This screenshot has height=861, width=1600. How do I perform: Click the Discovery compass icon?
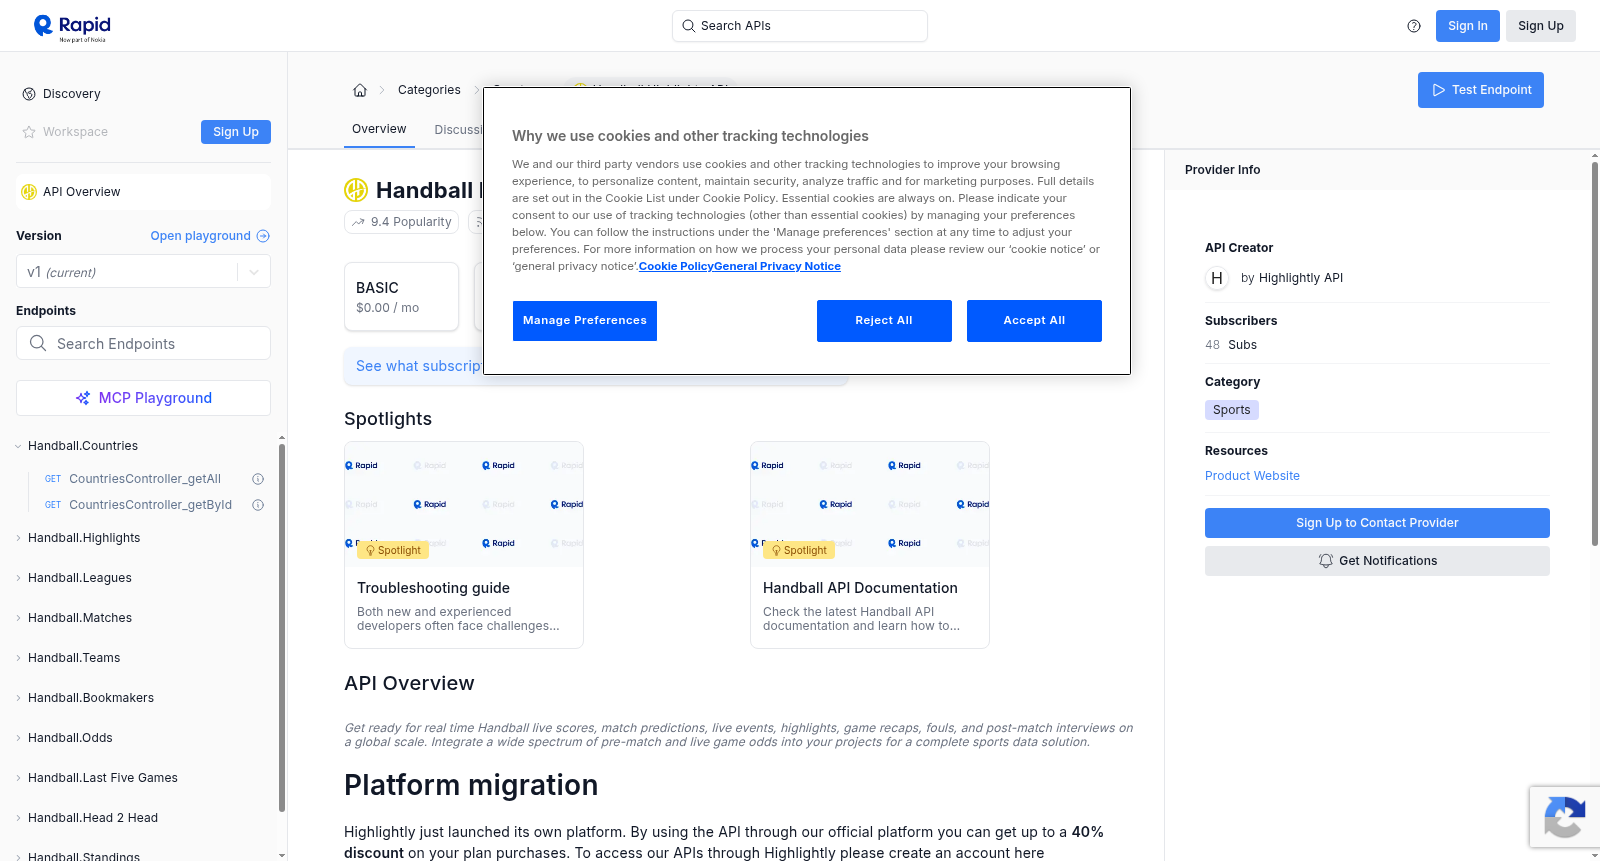[29, 94]
